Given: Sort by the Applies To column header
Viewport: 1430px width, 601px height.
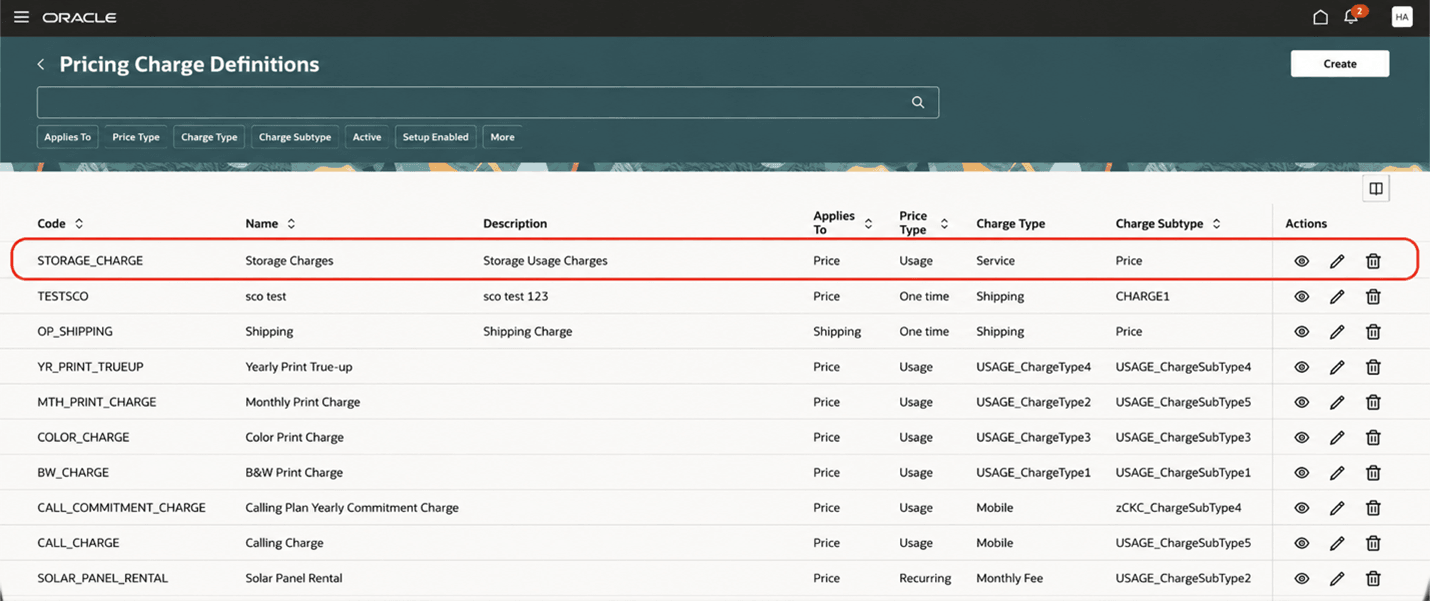Looking at the screenshot, I should click(868, 224).
